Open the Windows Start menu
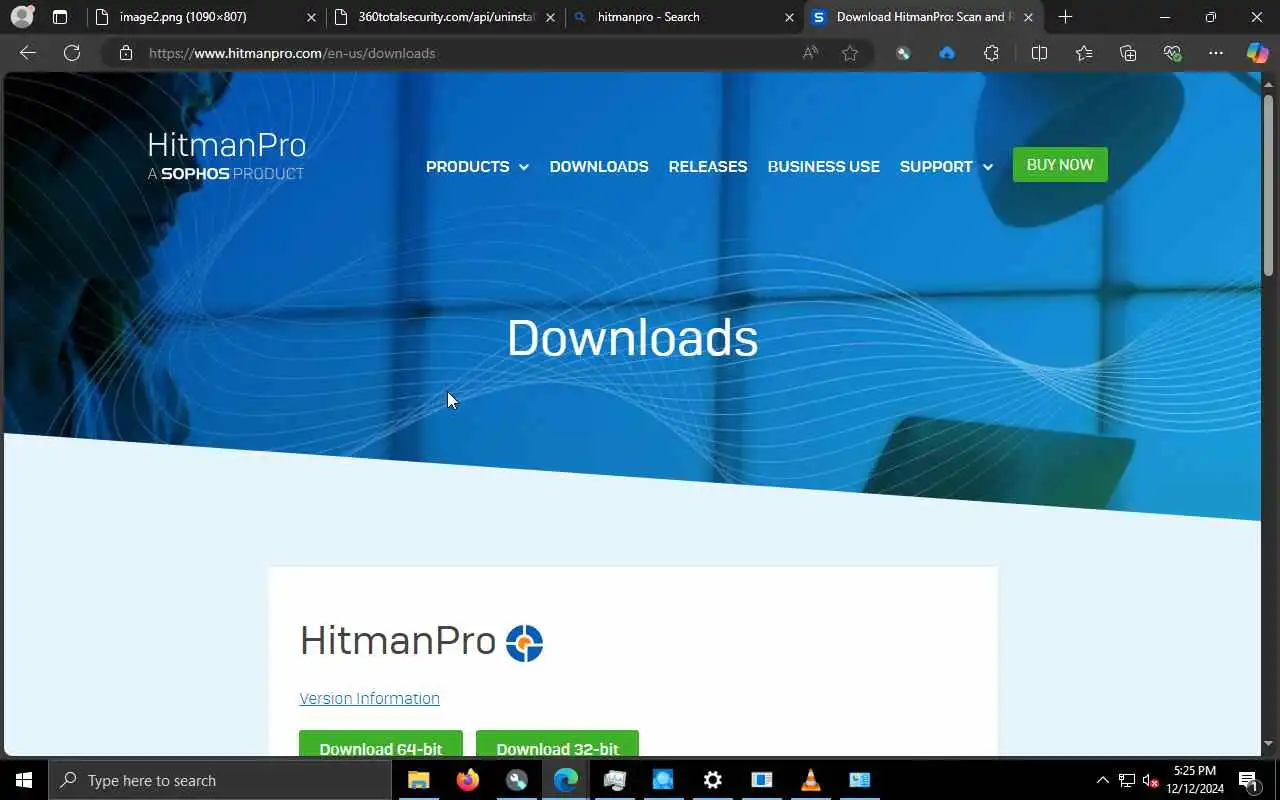The image size is (1280, 800). click(x=24, y=780)
